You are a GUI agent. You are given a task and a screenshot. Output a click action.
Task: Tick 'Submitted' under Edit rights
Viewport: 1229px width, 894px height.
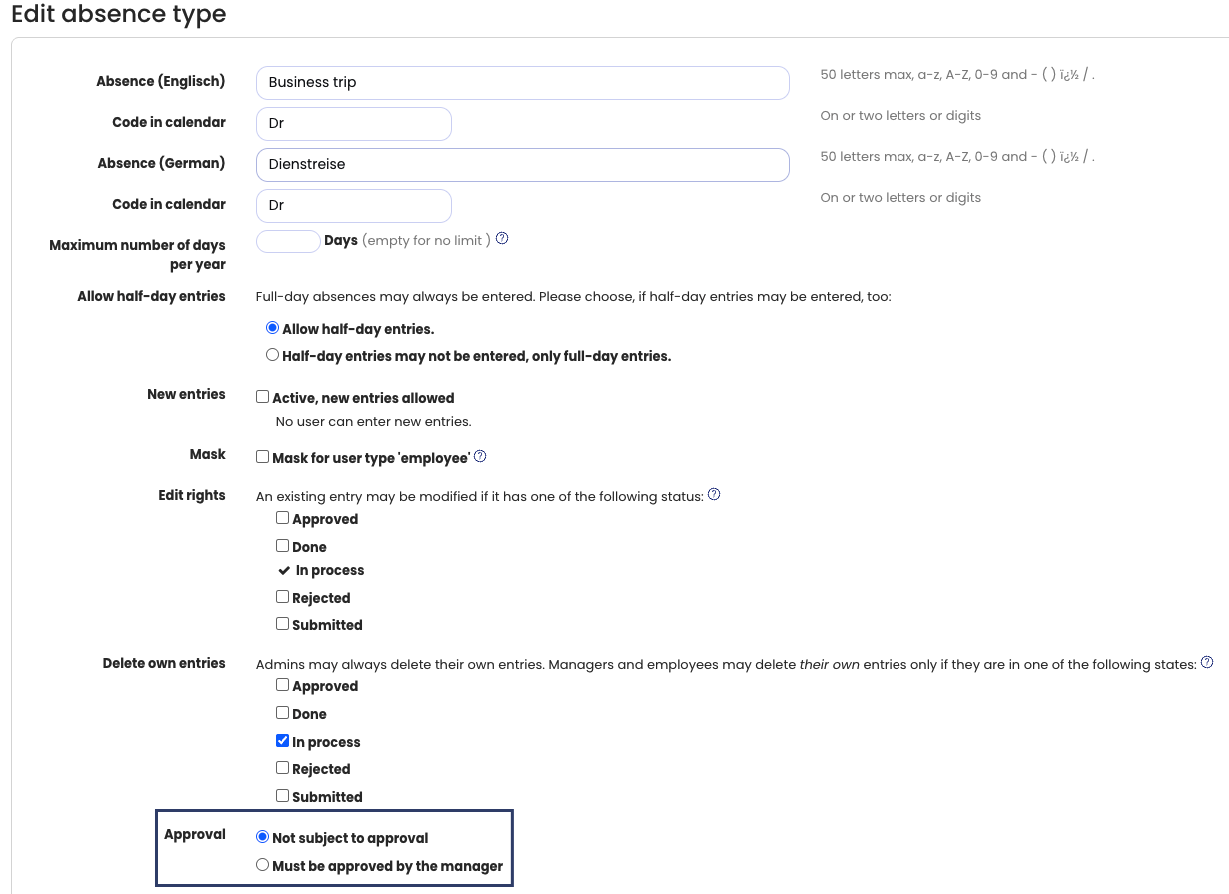click(283, 624)
